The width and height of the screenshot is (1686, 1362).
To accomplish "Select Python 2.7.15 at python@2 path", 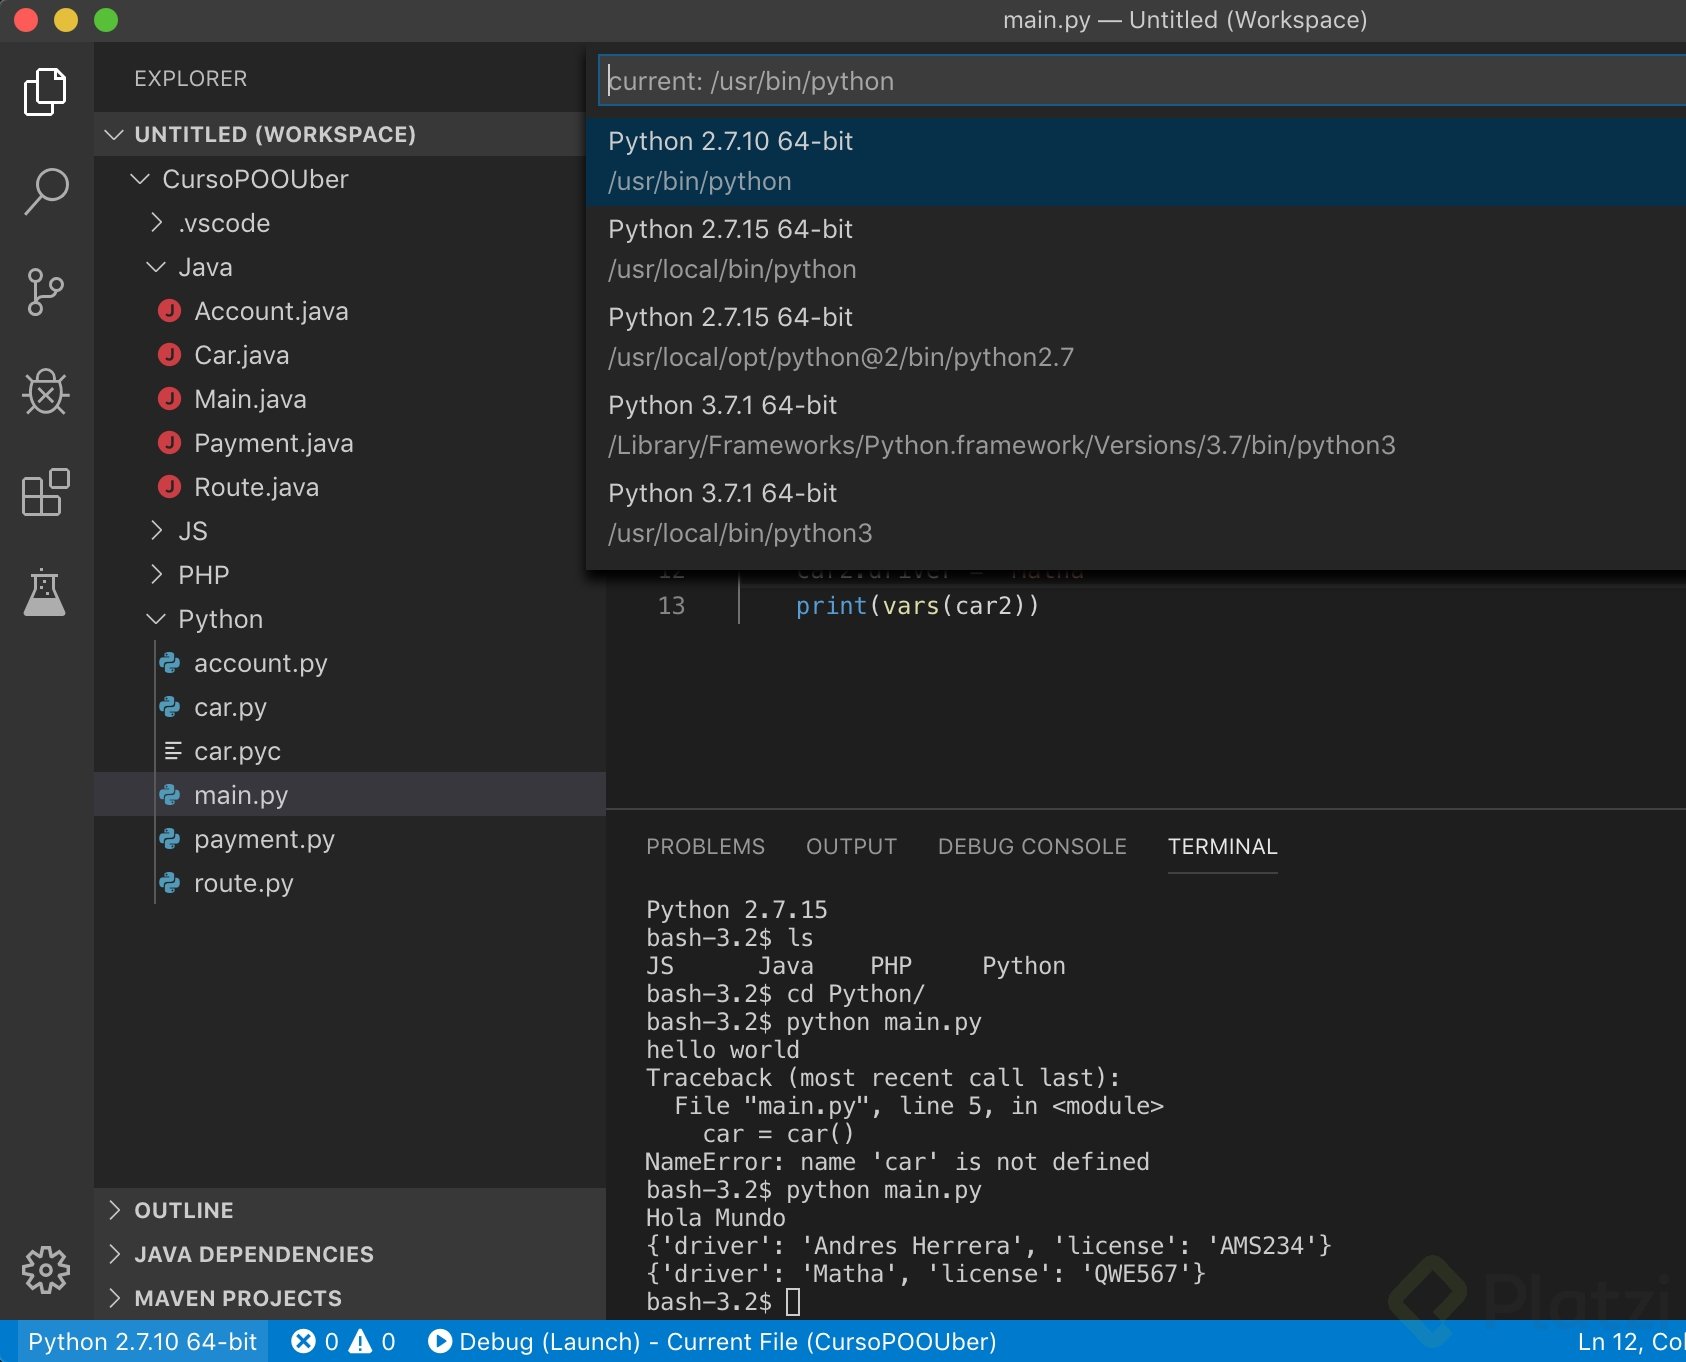I will (1136, 338).
